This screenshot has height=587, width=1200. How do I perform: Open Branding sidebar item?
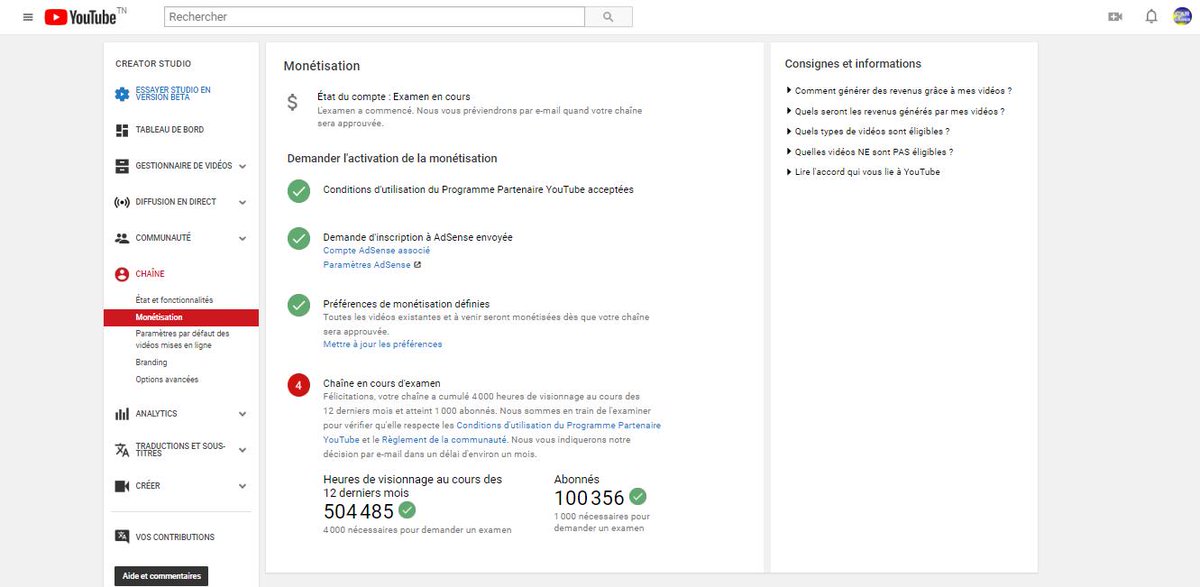(x=151, y=362)
